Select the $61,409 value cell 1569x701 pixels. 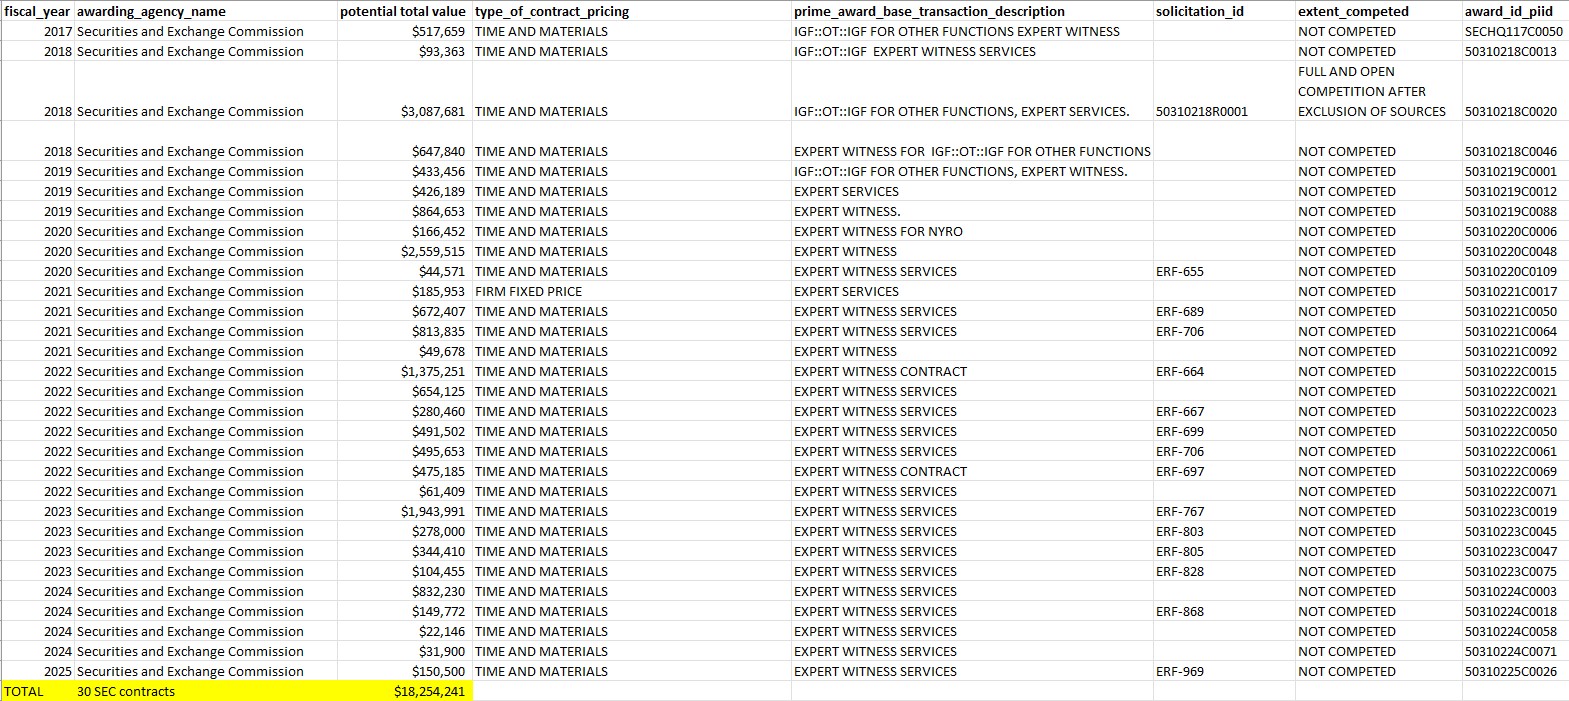point(404,491)
